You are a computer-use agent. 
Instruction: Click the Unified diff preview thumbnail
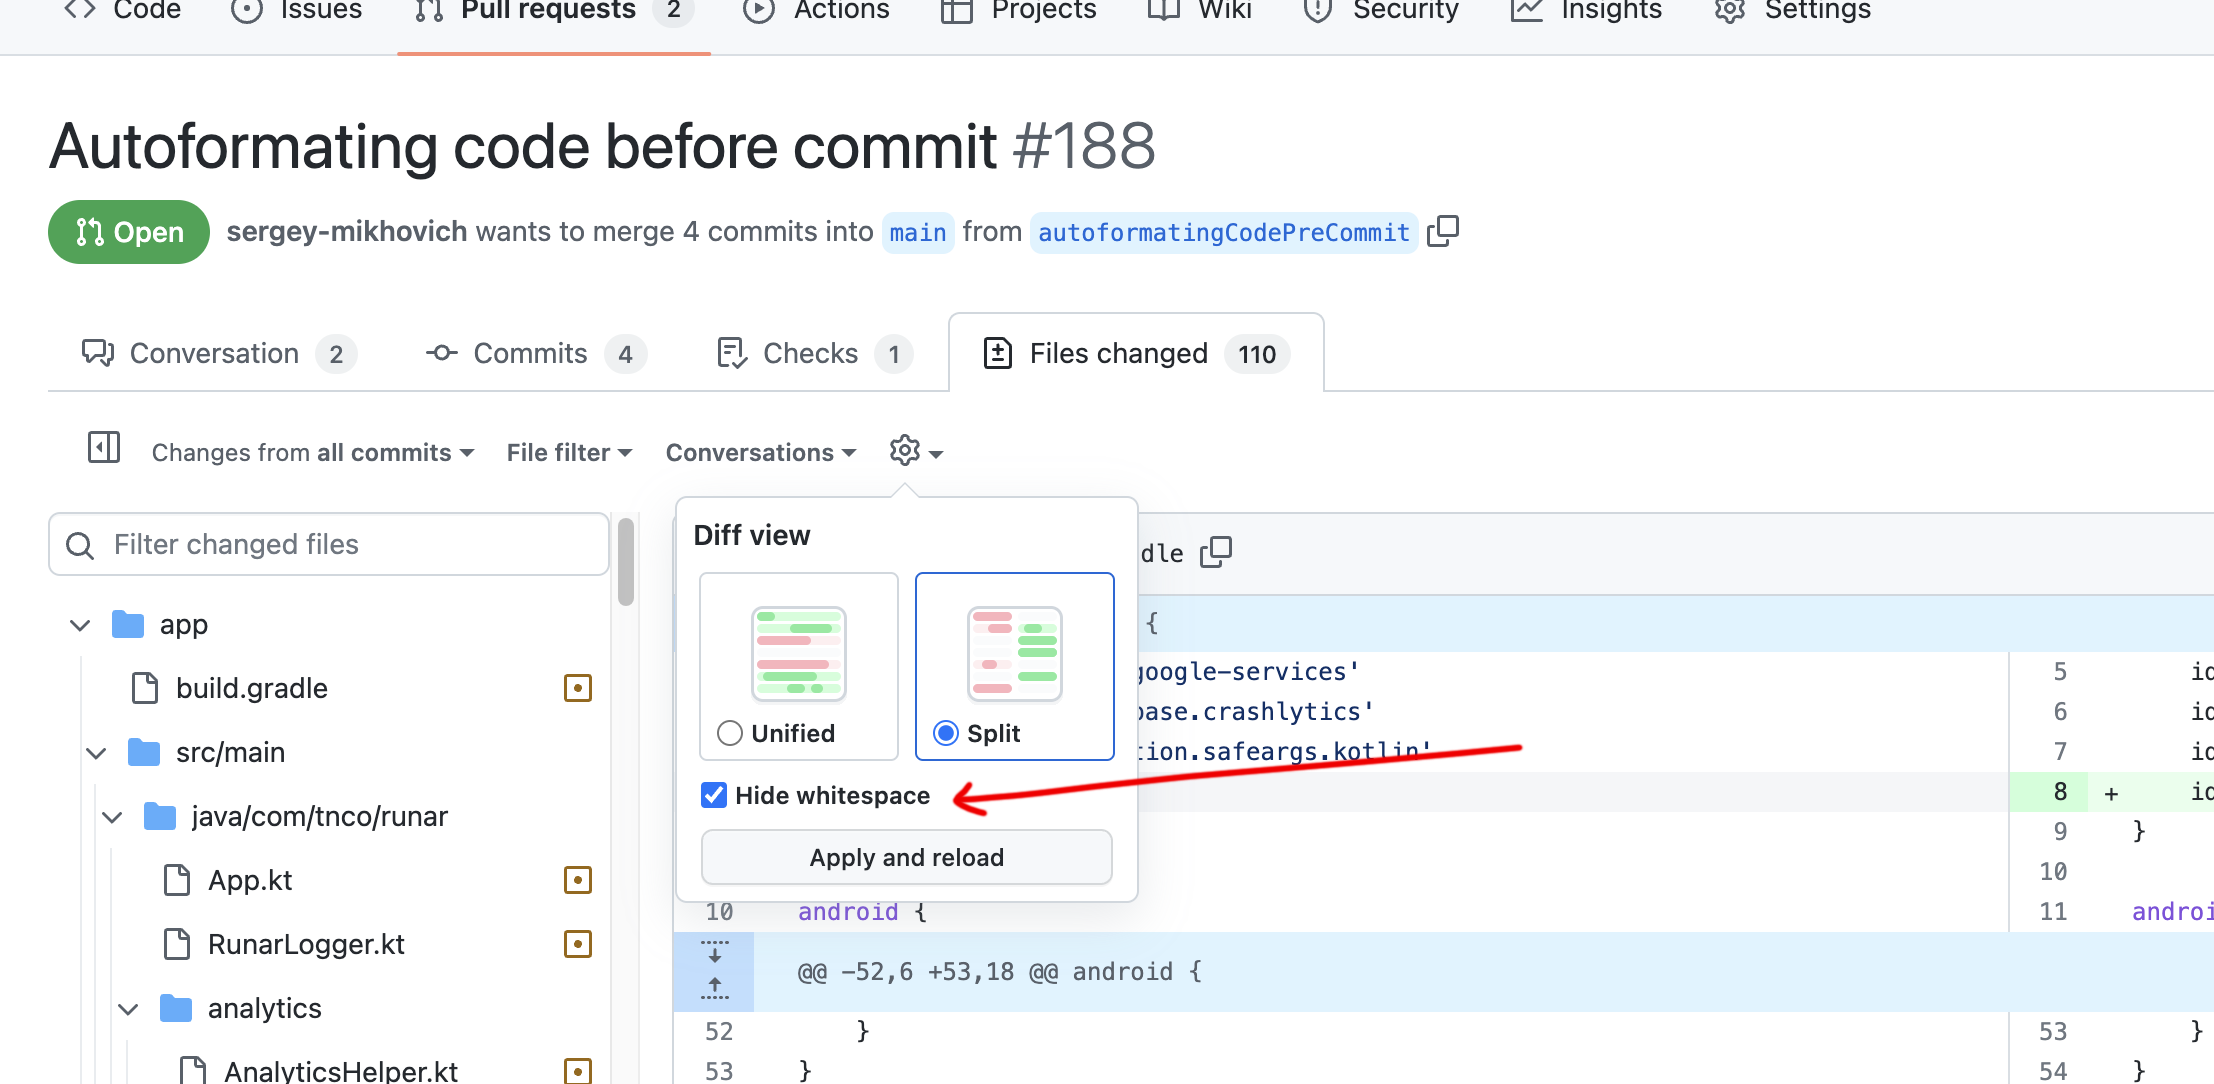pos(798,654)
